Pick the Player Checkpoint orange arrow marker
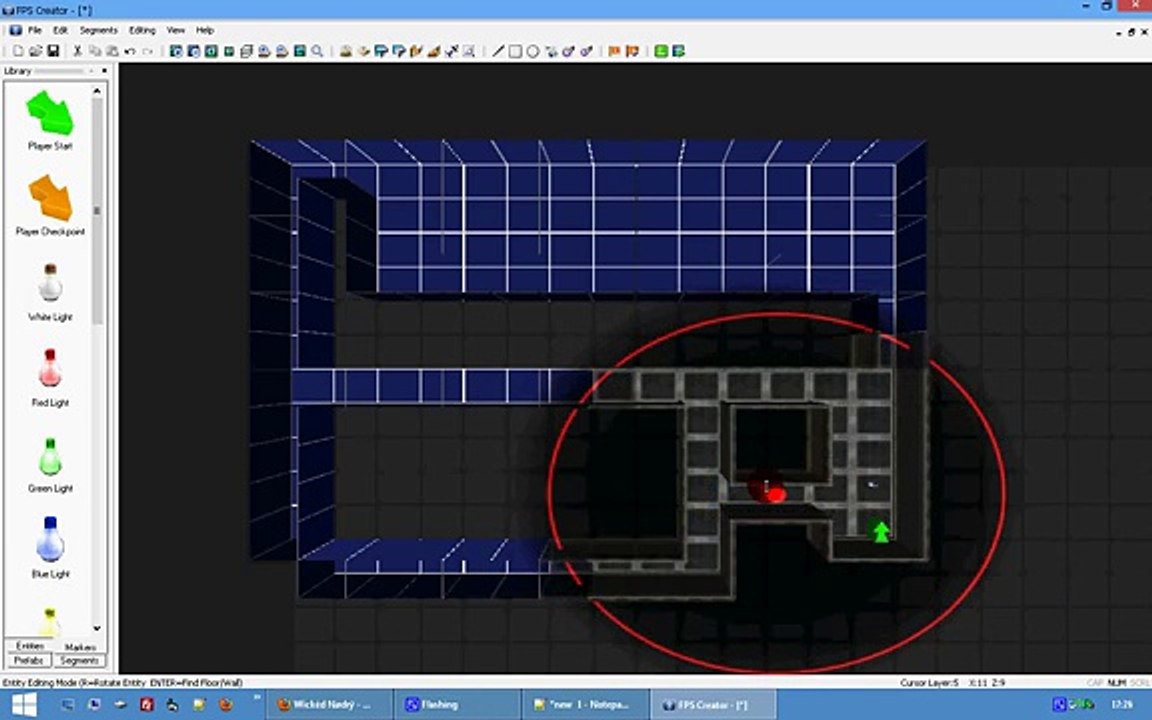1152x720 pixels. point(51,198)
